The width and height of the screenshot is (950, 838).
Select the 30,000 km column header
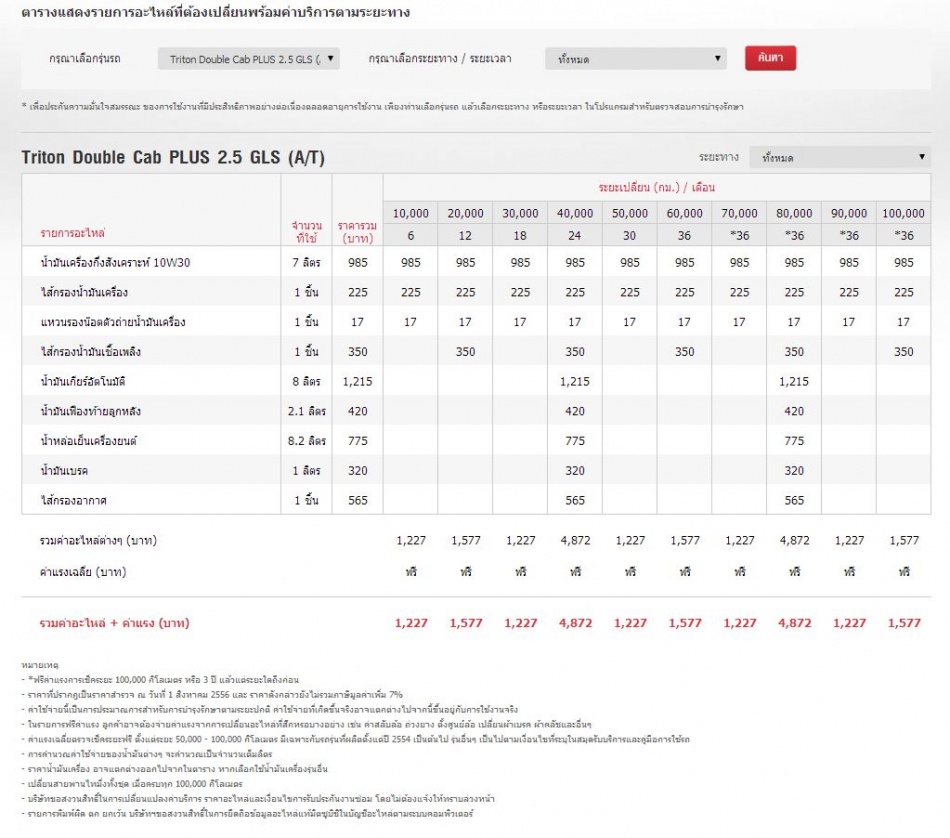click(x=520, y=213)
